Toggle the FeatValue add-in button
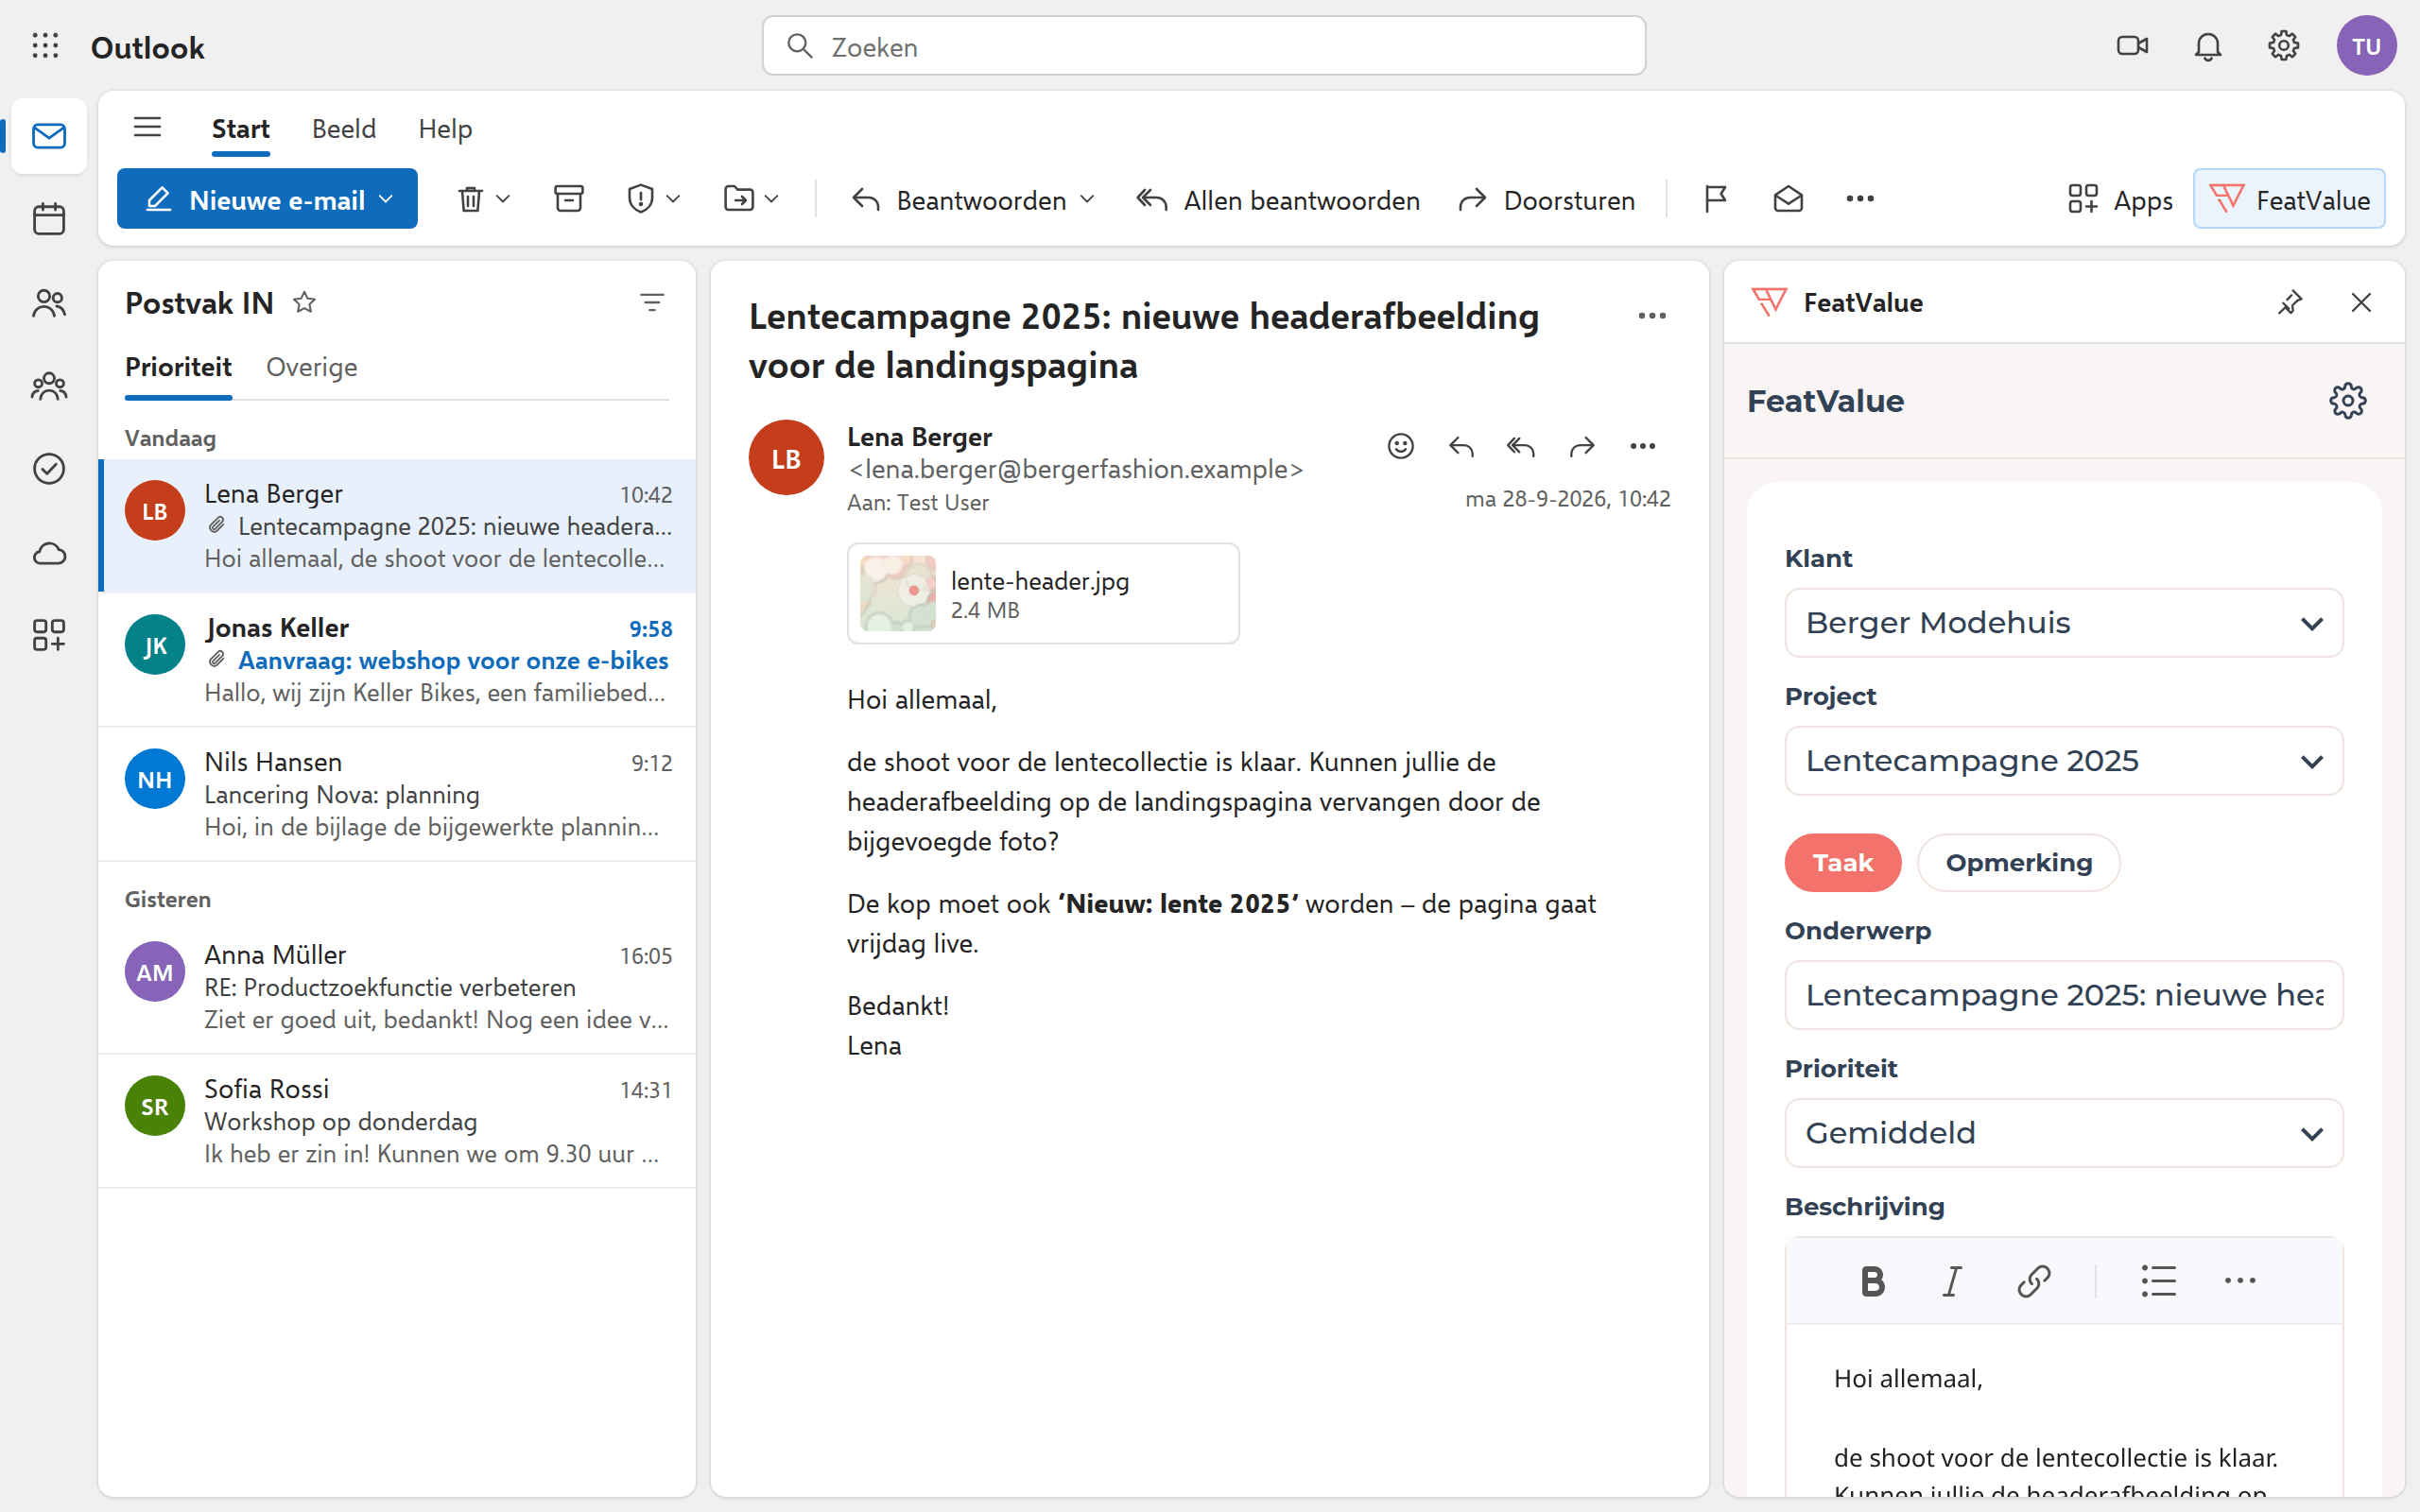2420x1512 pixels. [x=2288, y=199]
